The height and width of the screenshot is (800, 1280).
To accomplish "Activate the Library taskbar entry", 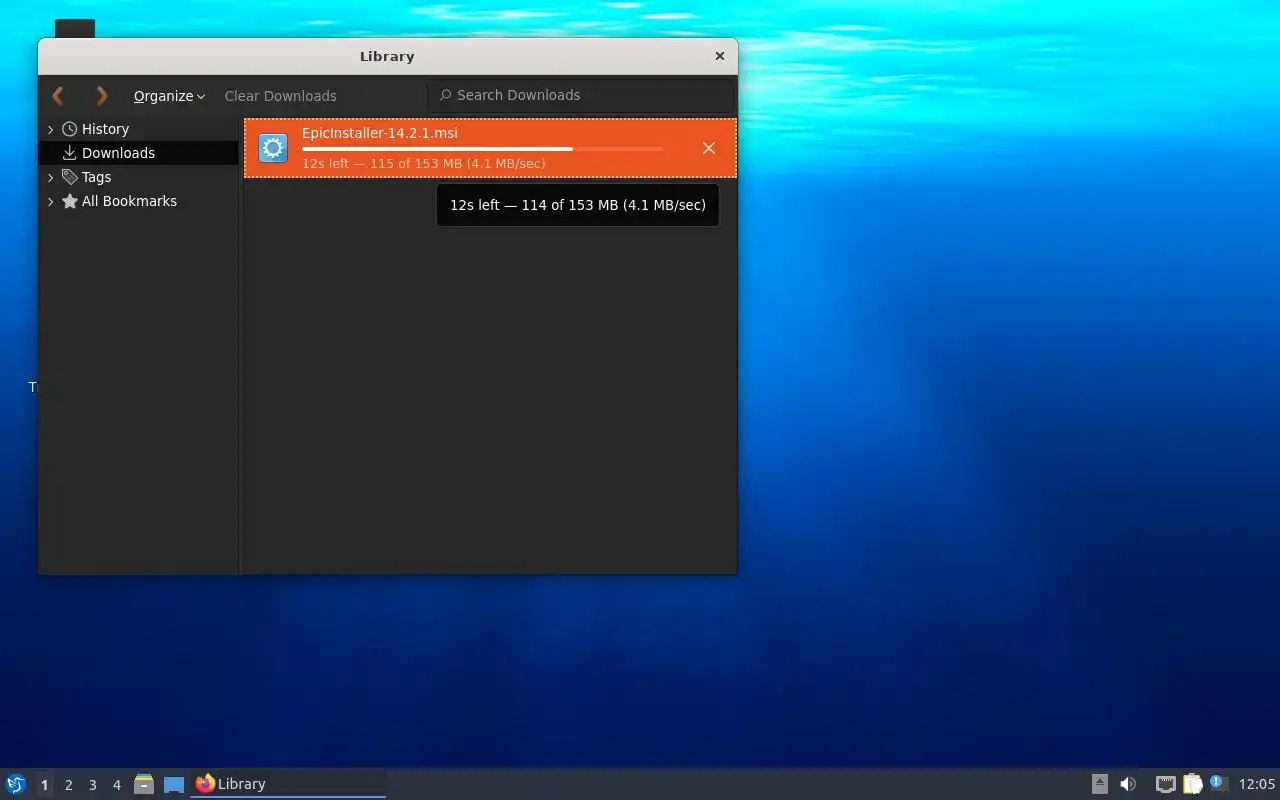I will click(x=287, y=784).
